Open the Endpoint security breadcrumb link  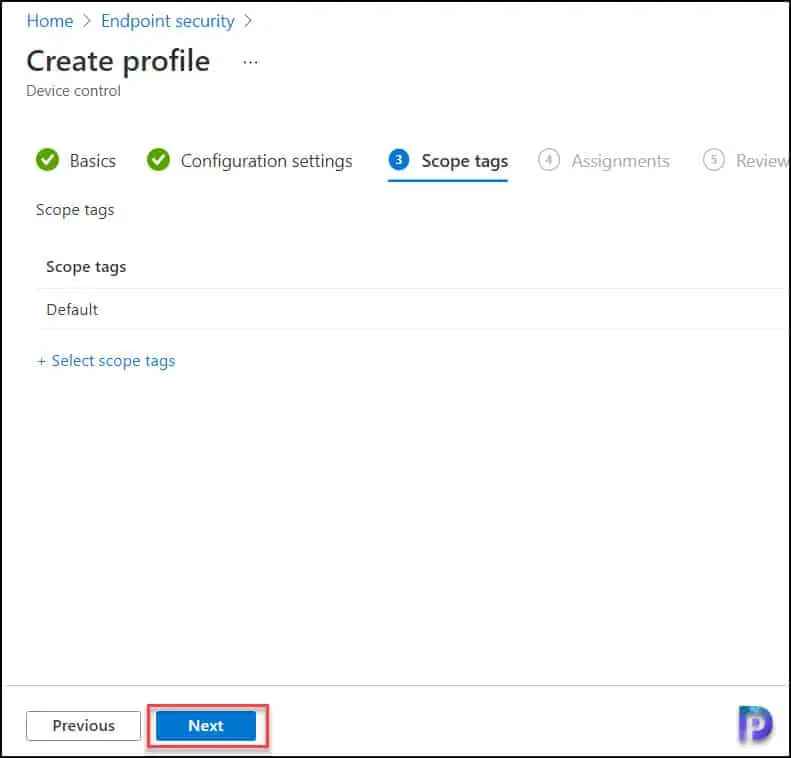(x=167, y=21)
